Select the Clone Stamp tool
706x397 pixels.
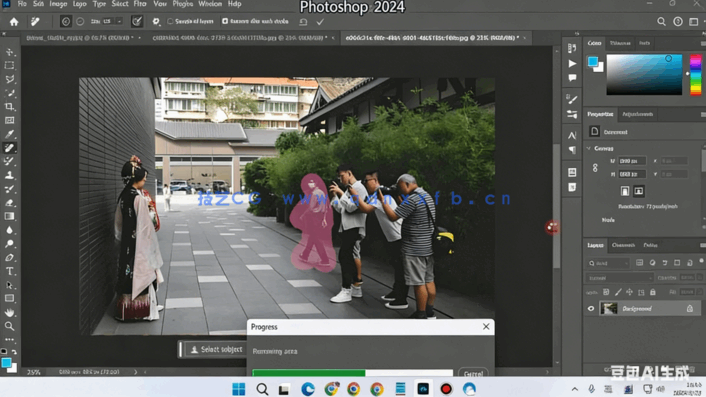click(9, 175)
